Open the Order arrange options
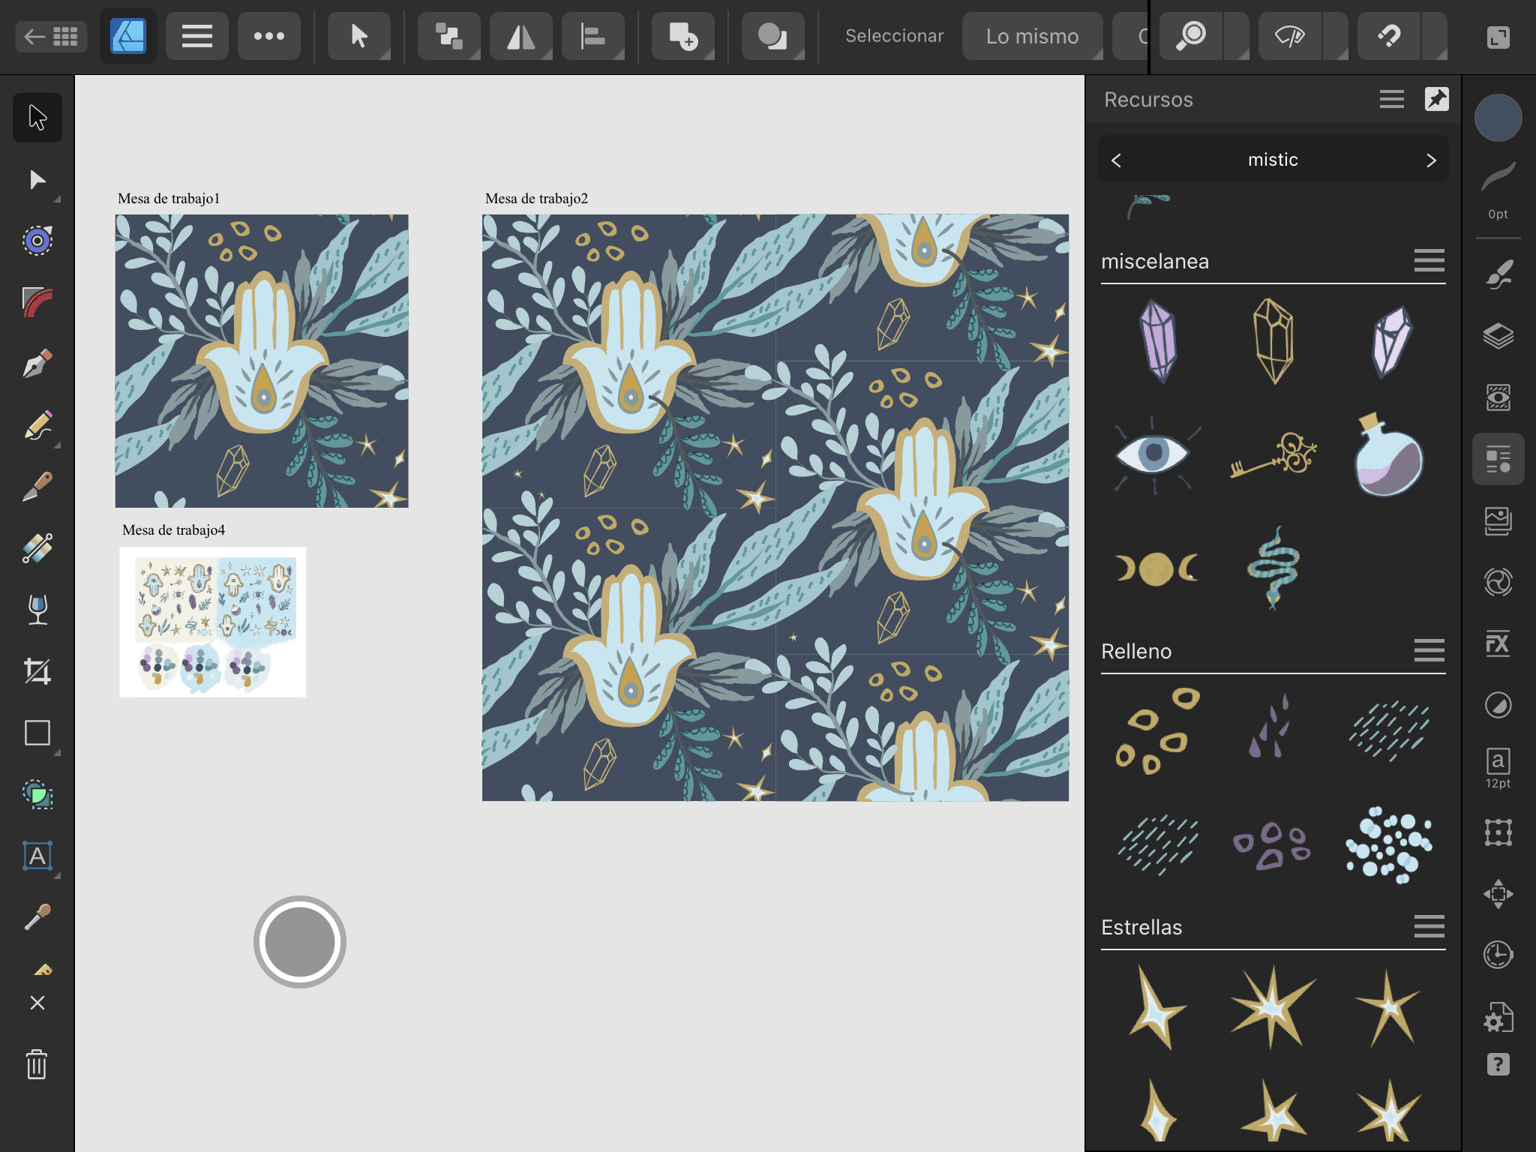This screenshot has height=1152, width=1536. pyautogui.click(x=449, y=37)
